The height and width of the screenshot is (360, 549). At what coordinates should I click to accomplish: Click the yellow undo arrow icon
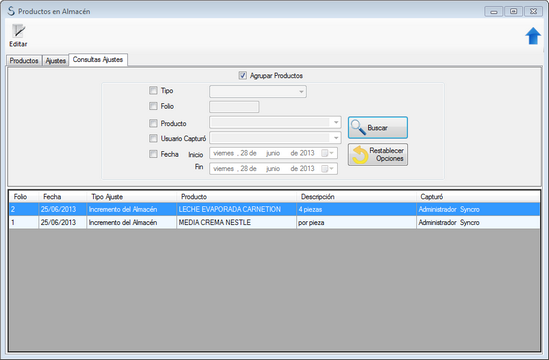pyautogui.click(x=360, y=154)
